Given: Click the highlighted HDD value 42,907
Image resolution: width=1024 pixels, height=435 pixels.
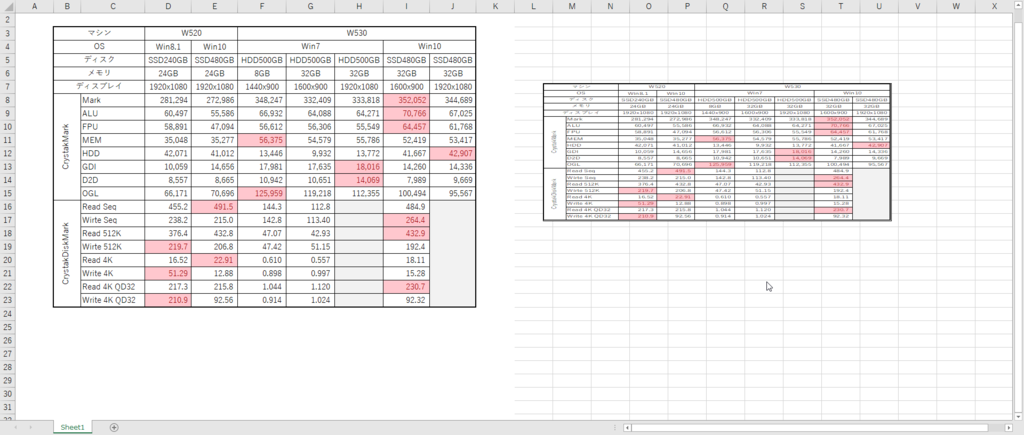Looking at the screenshot, I should pyautogui.click(x=453, y=153).
